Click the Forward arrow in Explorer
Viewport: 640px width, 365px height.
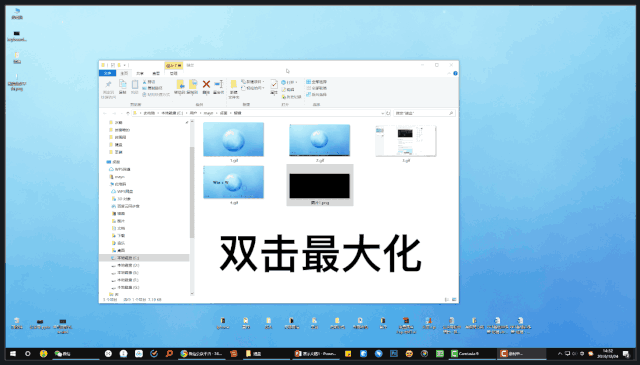(x=114, y=113)
